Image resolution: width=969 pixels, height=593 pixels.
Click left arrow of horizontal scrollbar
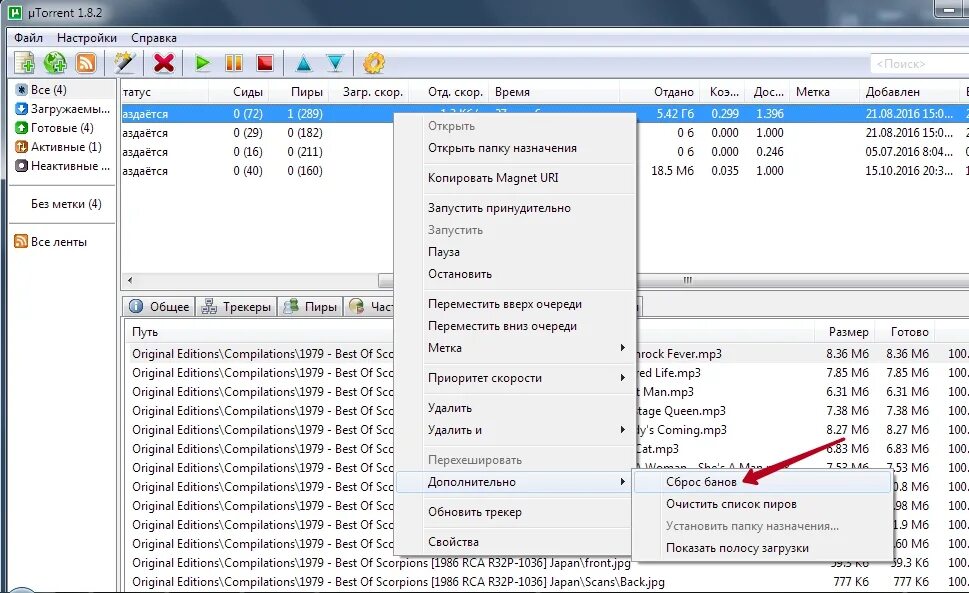[x=130, y=280]
